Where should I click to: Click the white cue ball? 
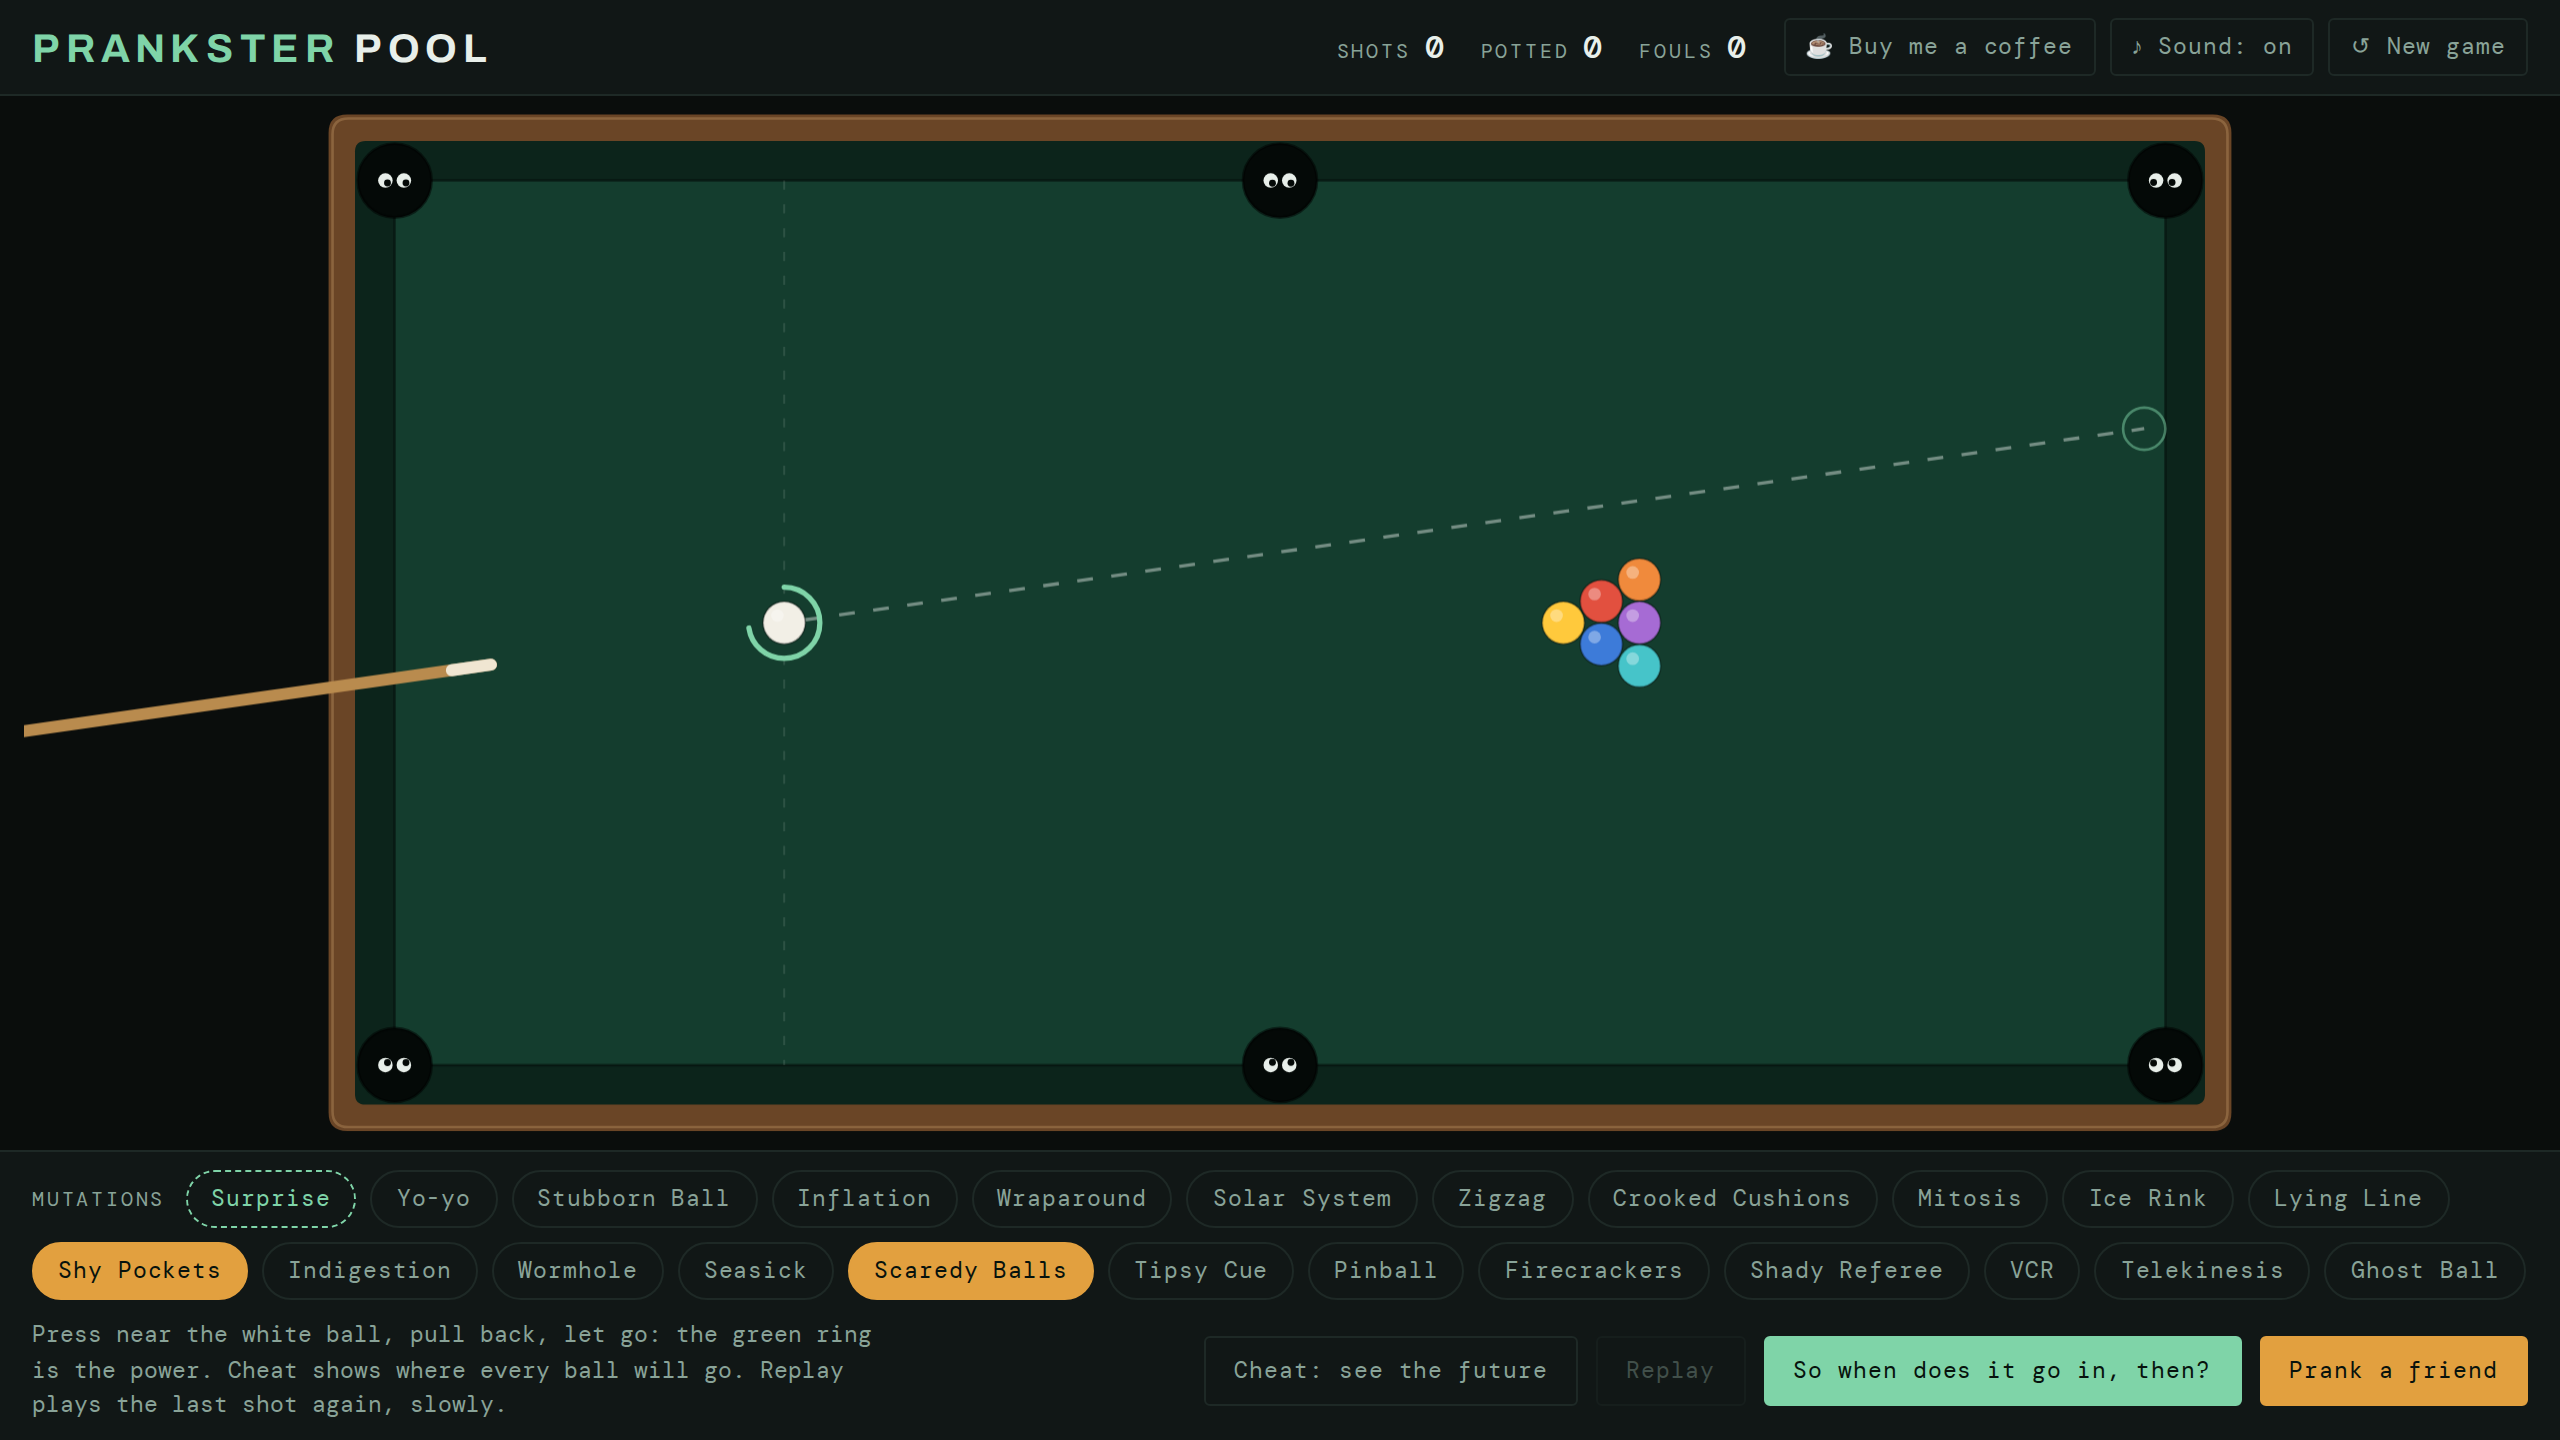[784, 623]
